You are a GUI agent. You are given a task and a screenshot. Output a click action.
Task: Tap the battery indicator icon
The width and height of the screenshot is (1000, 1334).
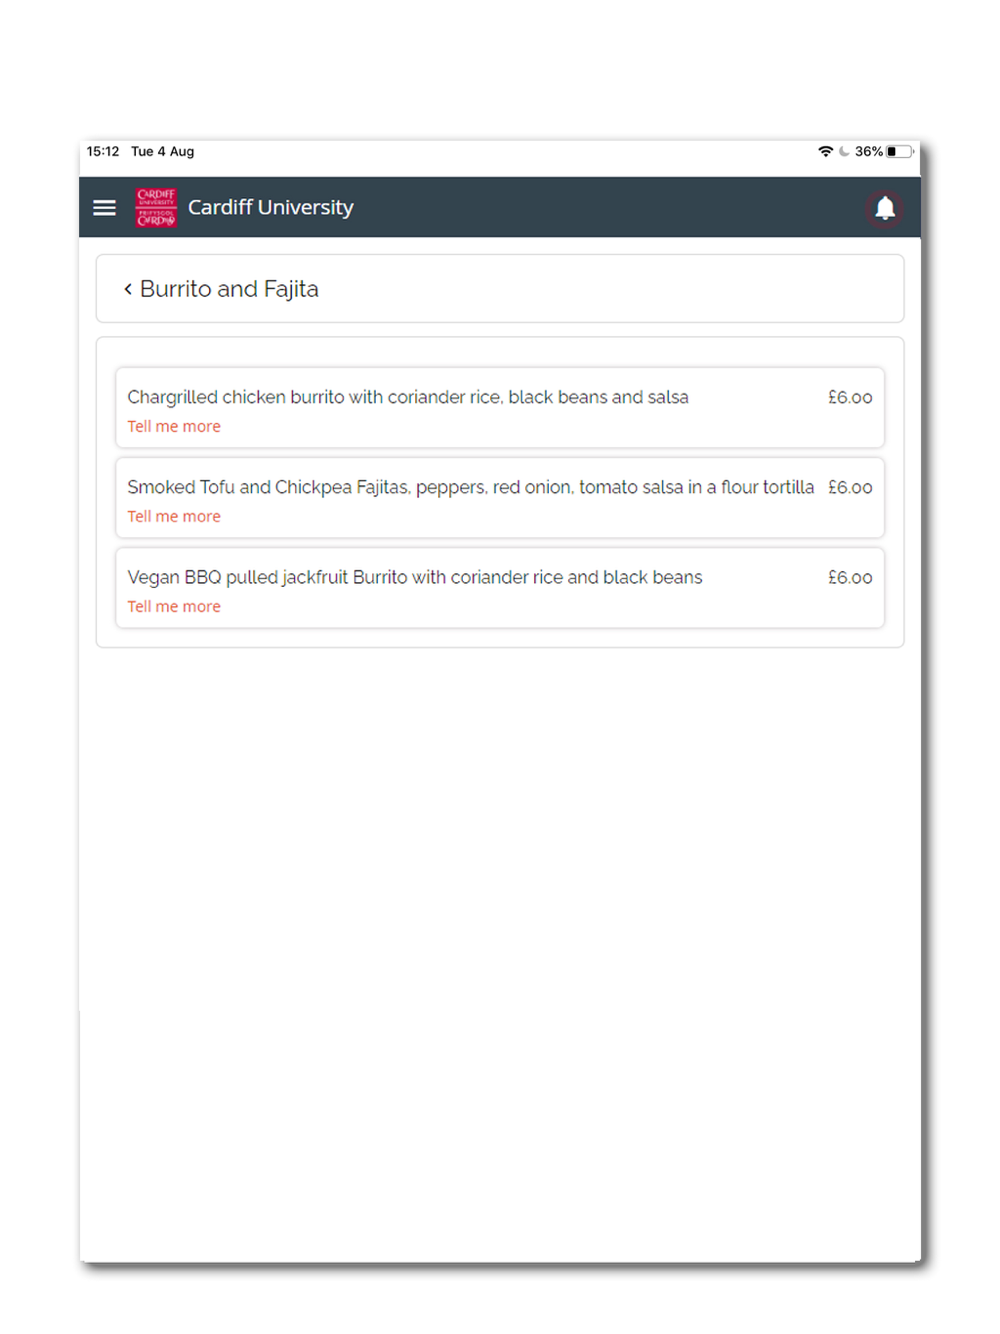(900, 151)
